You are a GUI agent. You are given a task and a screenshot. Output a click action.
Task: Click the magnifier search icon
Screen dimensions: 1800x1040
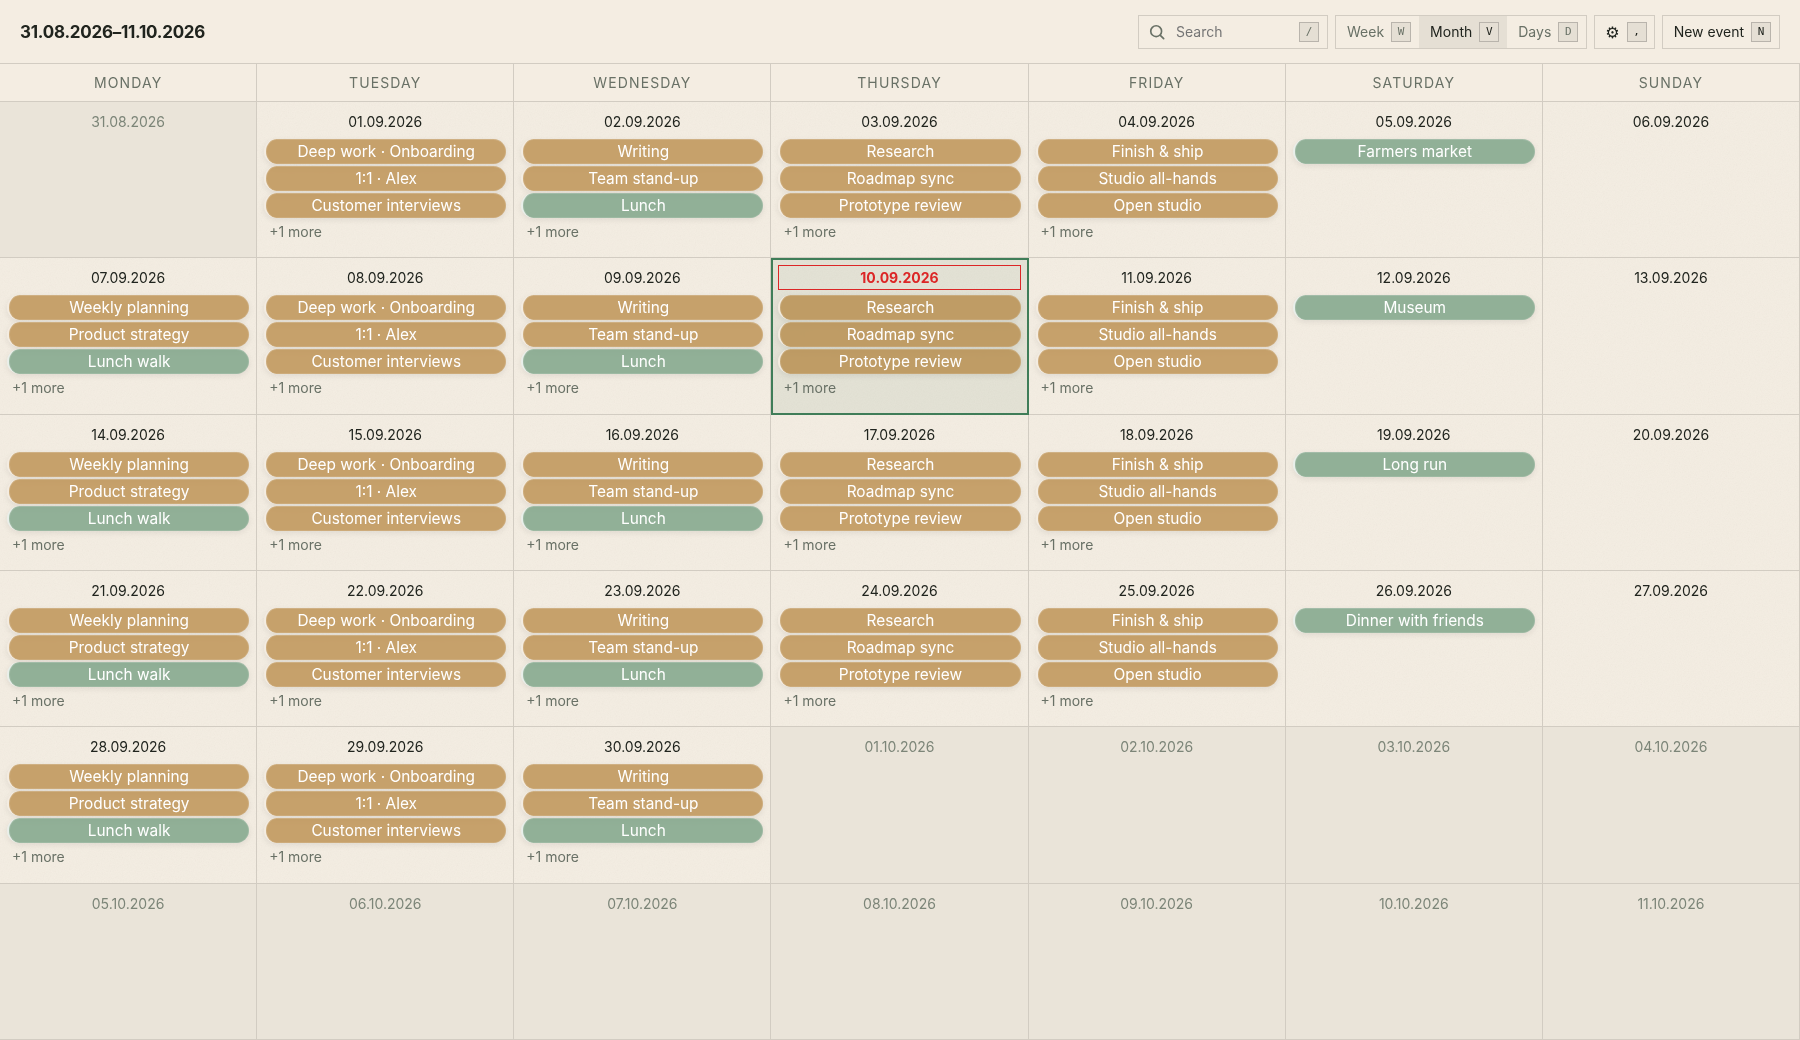point(1157,32)
